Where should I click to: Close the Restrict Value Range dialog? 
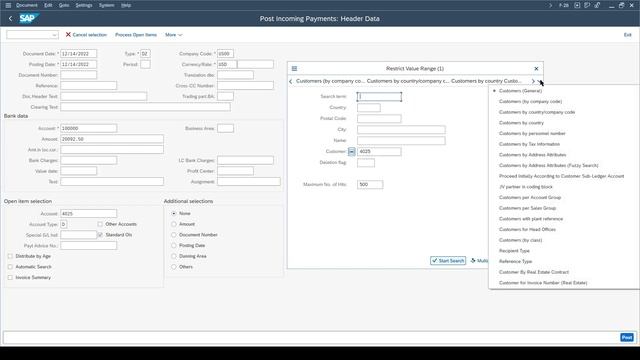point(536,69)
